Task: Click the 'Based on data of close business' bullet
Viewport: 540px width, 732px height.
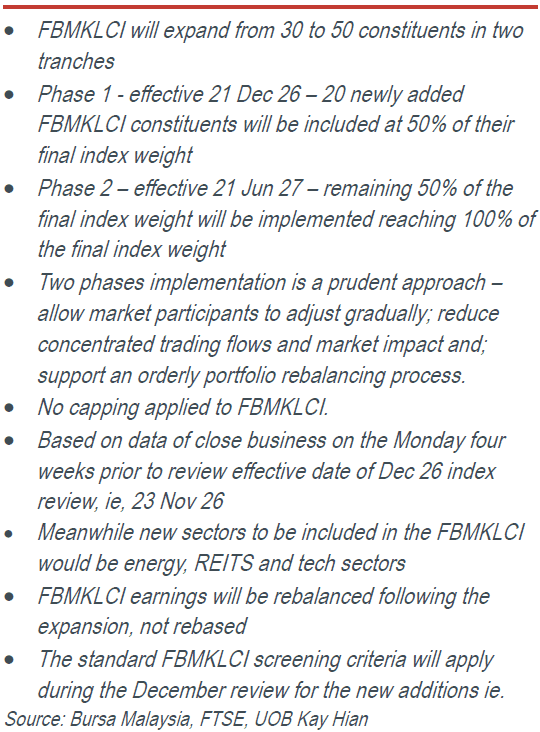Action: tap(272, 471)
